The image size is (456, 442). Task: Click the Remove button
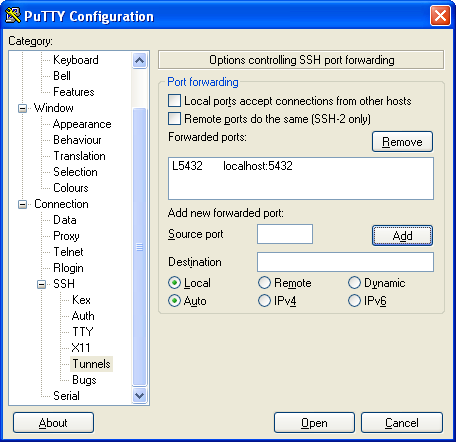tap(402, 142)
